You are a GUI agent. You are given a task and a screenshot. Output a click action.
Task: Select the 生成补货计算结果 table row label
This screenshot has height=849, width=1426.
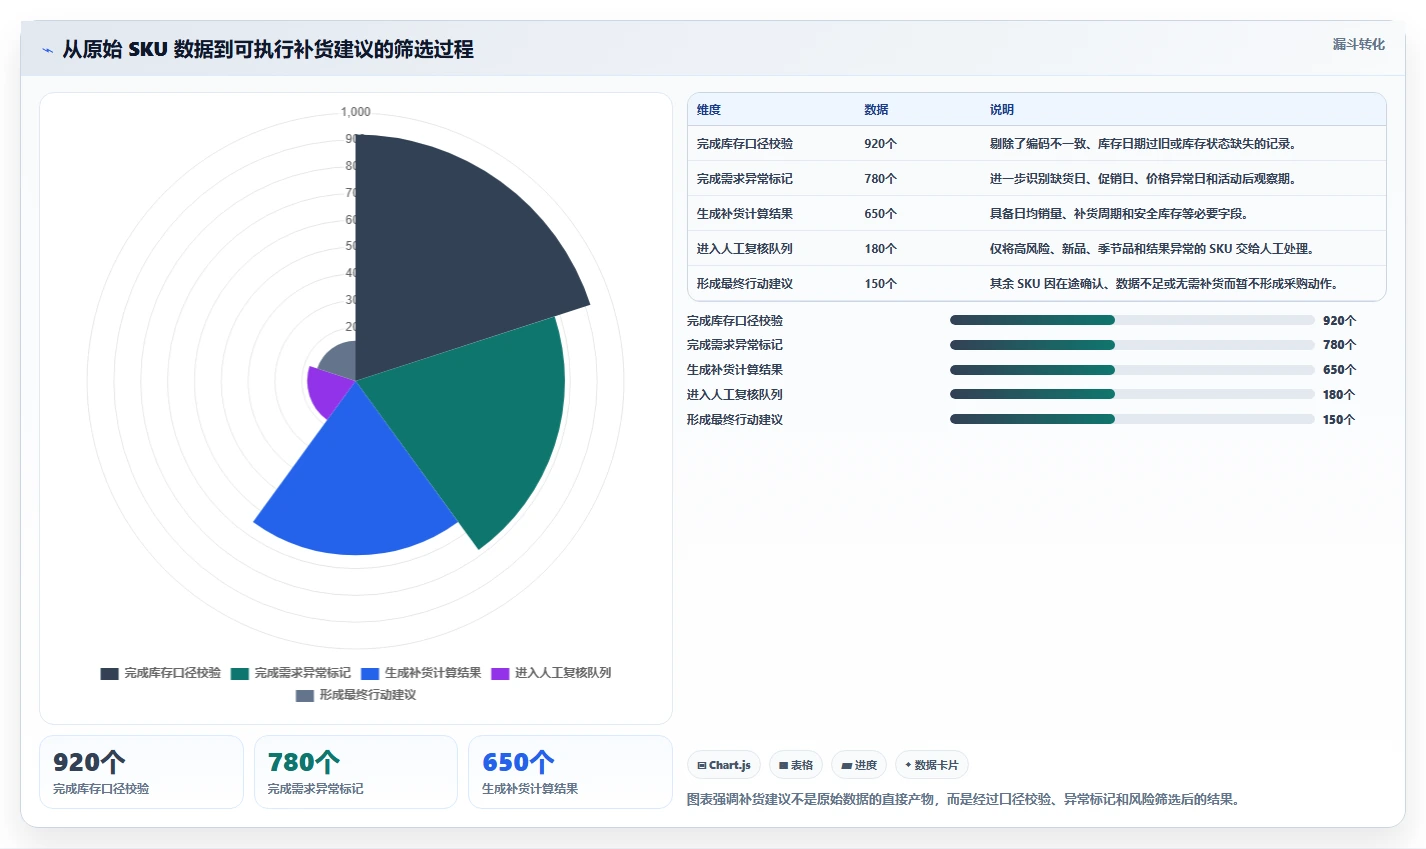745,214
